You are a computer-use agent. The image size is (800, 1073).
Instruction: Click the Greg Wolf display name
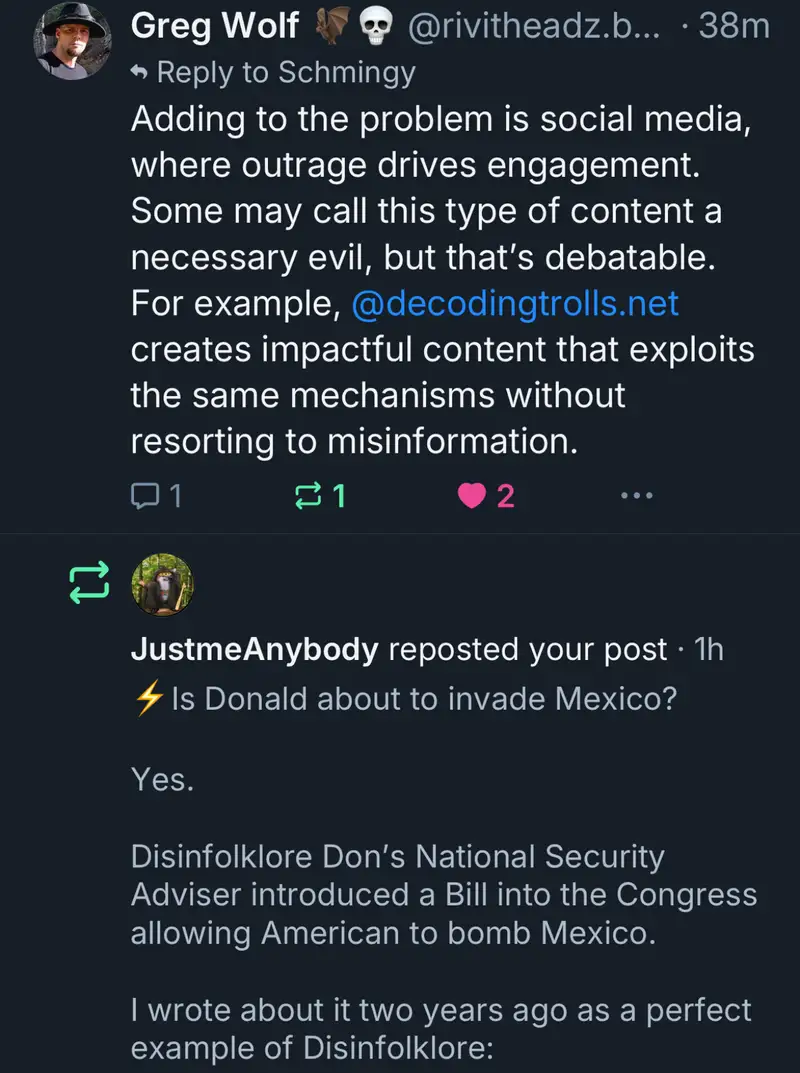215,25
